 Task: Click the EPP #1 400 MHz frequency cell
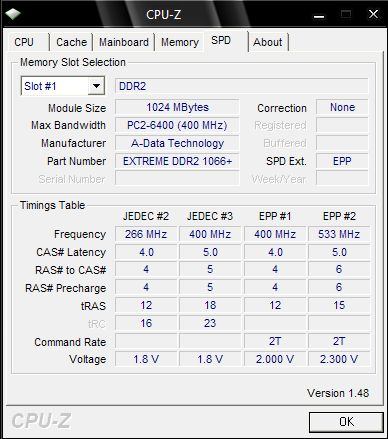(275, 234)
